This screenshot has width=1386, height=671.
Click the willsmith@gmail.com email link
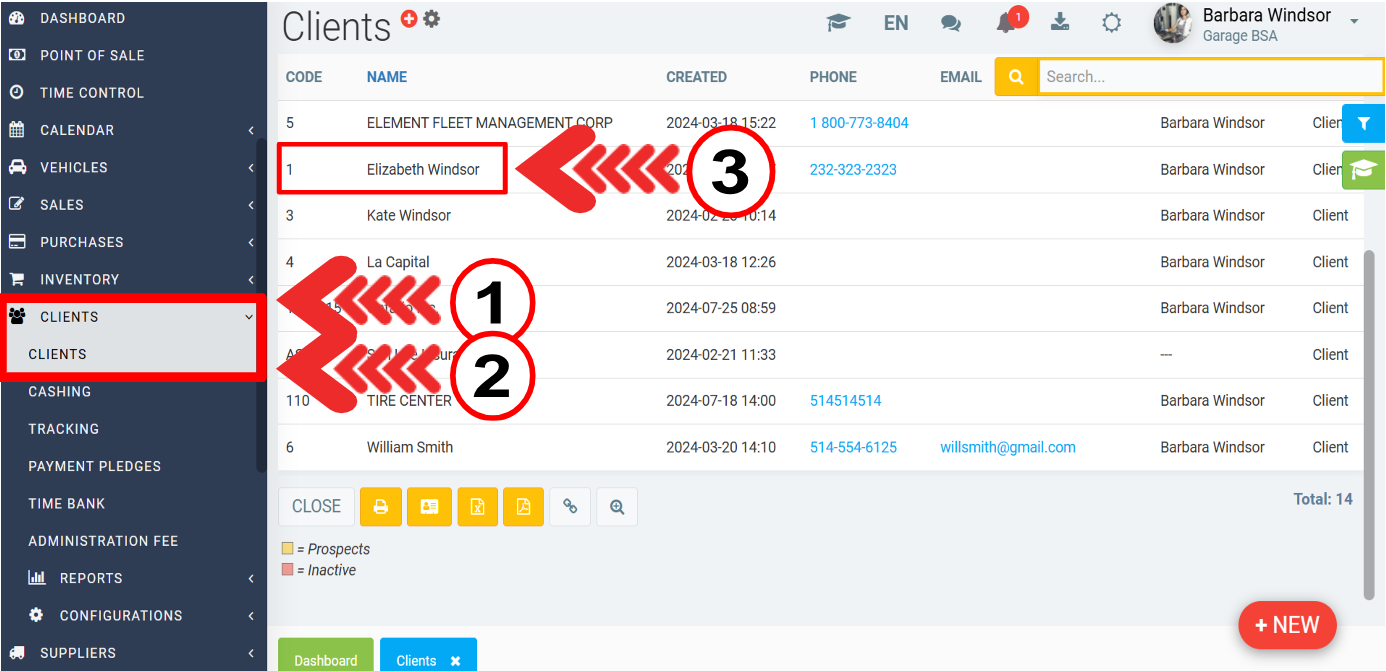point(1008,447)
